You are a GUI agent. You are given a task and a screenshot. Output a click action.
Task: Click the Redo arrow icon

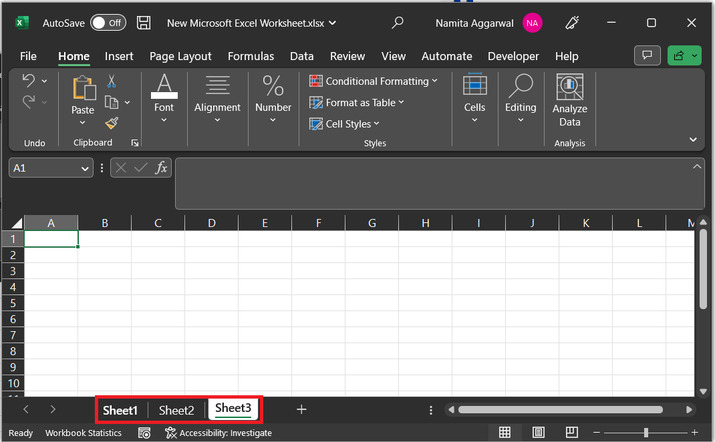point(29,101)
